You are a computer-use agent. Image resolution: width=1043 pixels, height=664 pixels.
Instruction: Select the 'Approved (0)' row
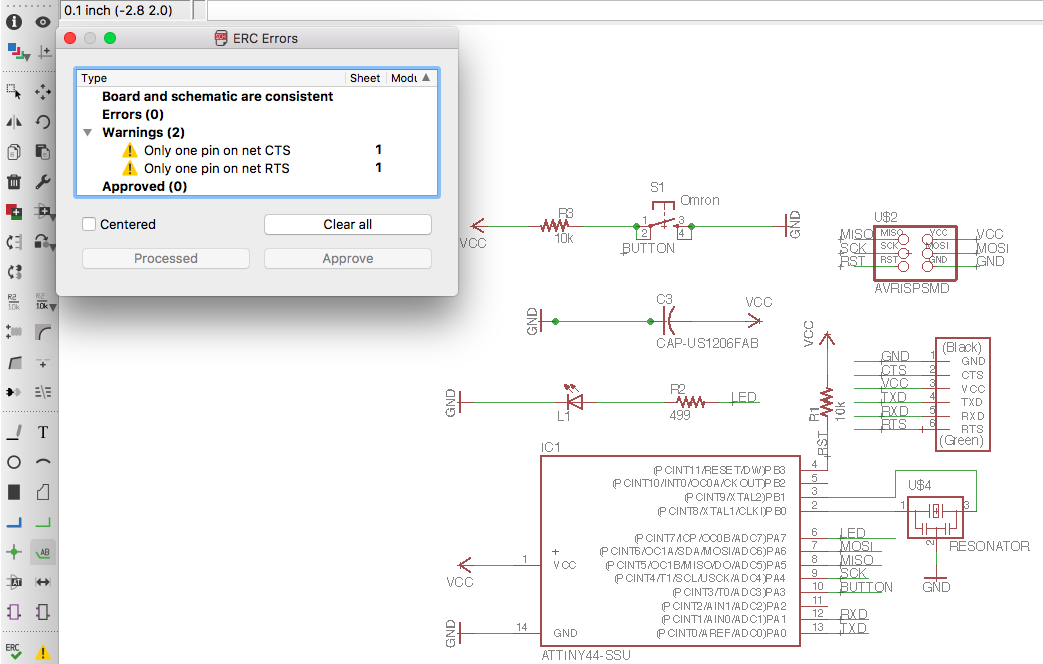click(257, 186)
